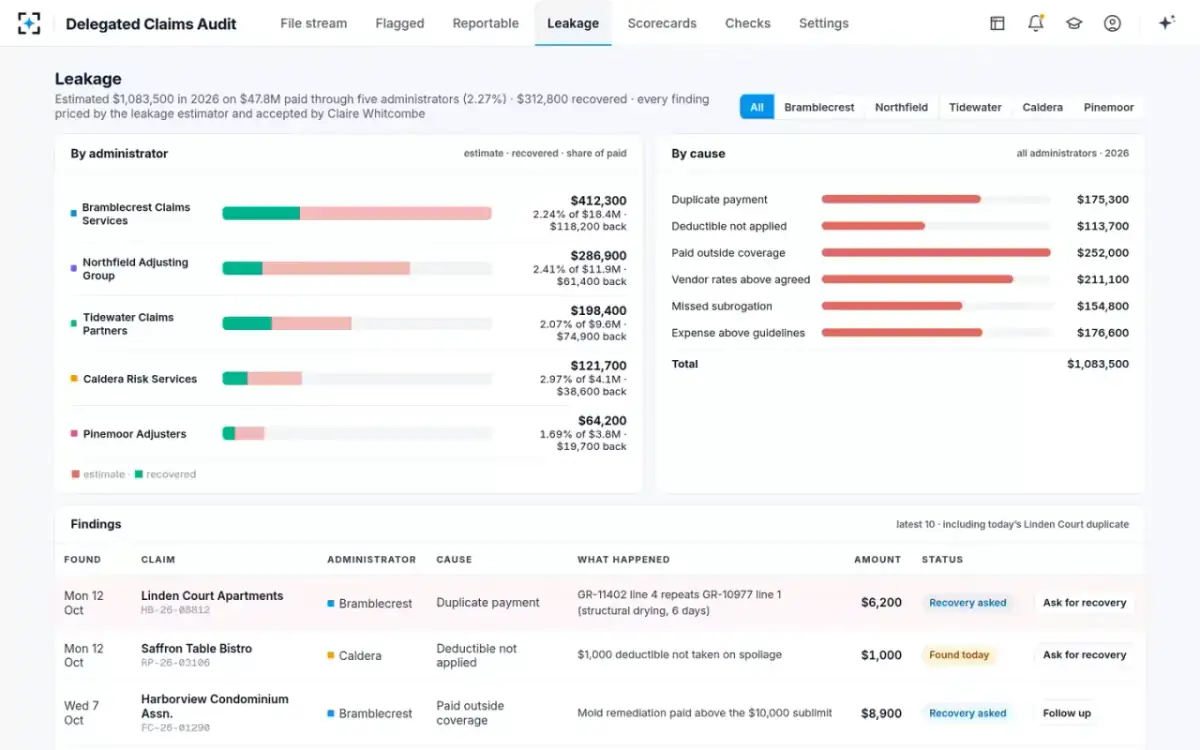Switch to the Flagged tab

click(400, 23)
